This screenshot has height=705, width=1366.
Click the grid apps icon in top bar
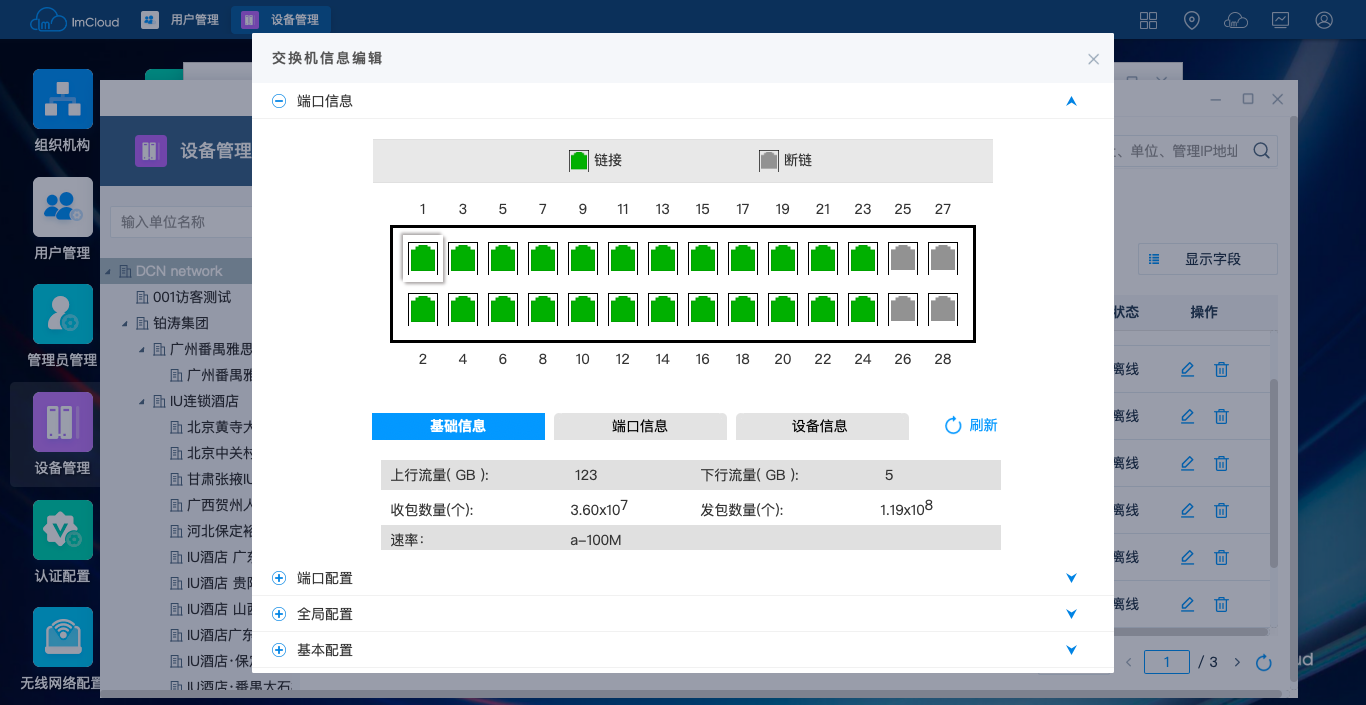(x=1148, y=20)
